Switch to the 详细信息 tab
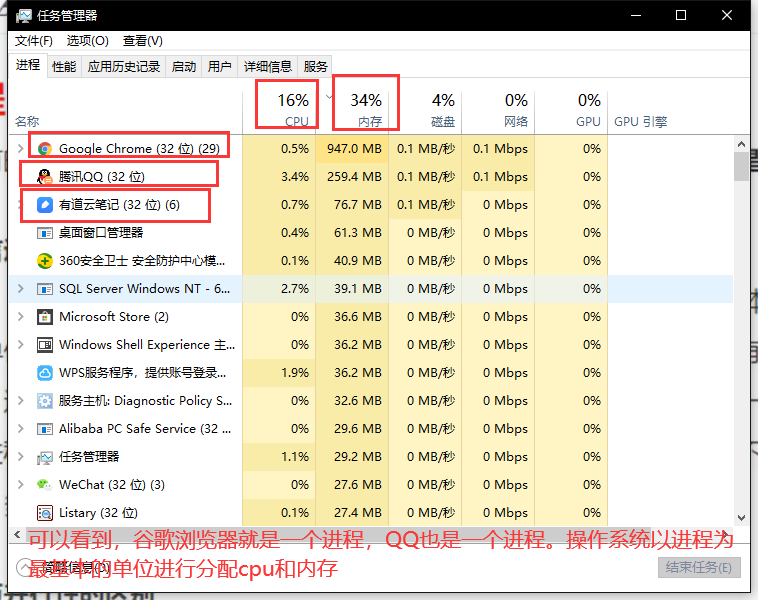 (268, 67)
